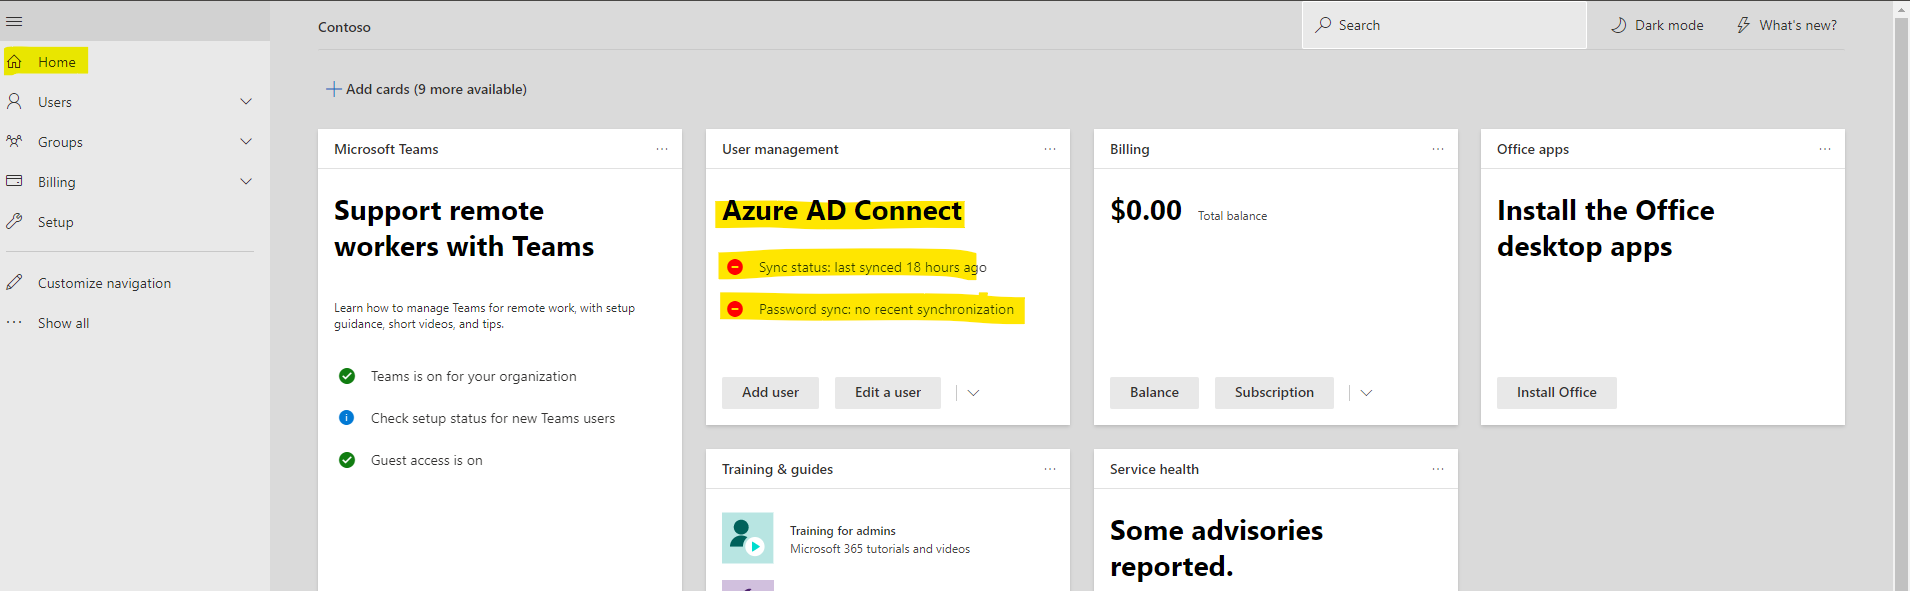Screen dimensions: 1910x591
Task: Click Install the Office desktop apps heading
Action: pos(1605,228)
